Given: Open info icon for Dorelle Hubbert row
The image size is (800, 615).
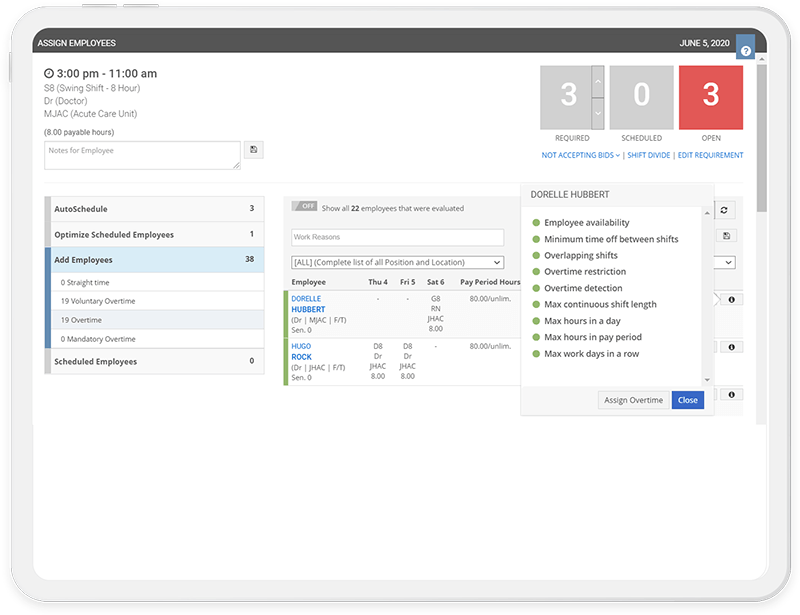Looking at the screenshot, I should (732, 300).
